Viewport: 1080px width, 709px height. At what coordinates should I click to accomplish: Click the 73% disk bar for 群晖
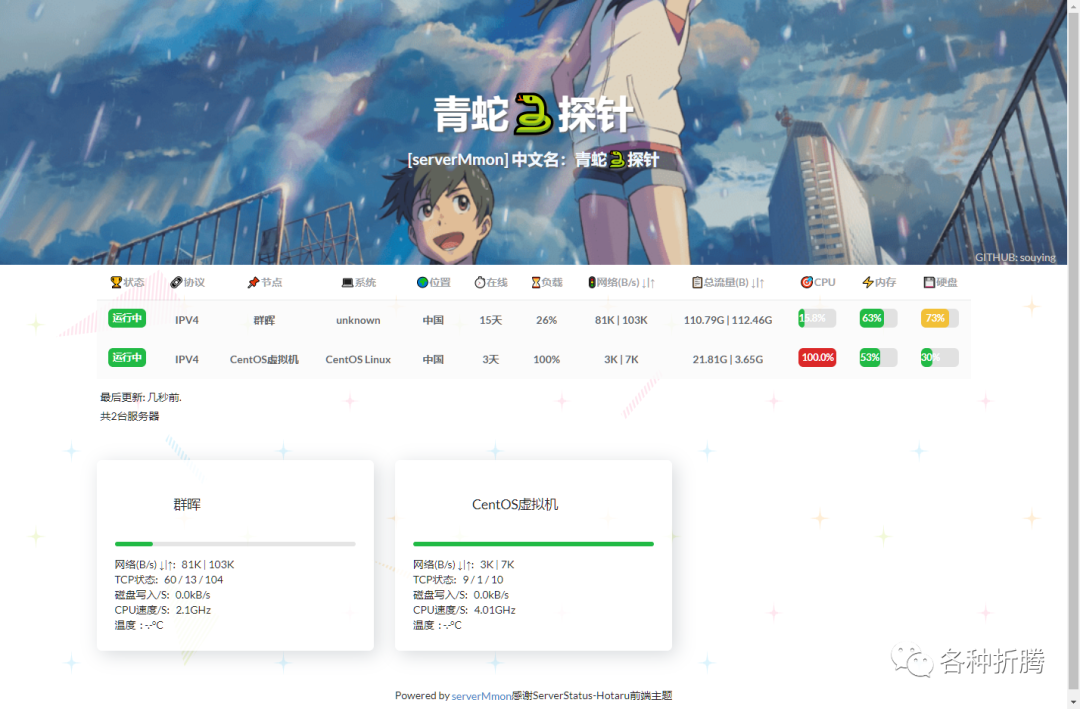tap(939, 318)
